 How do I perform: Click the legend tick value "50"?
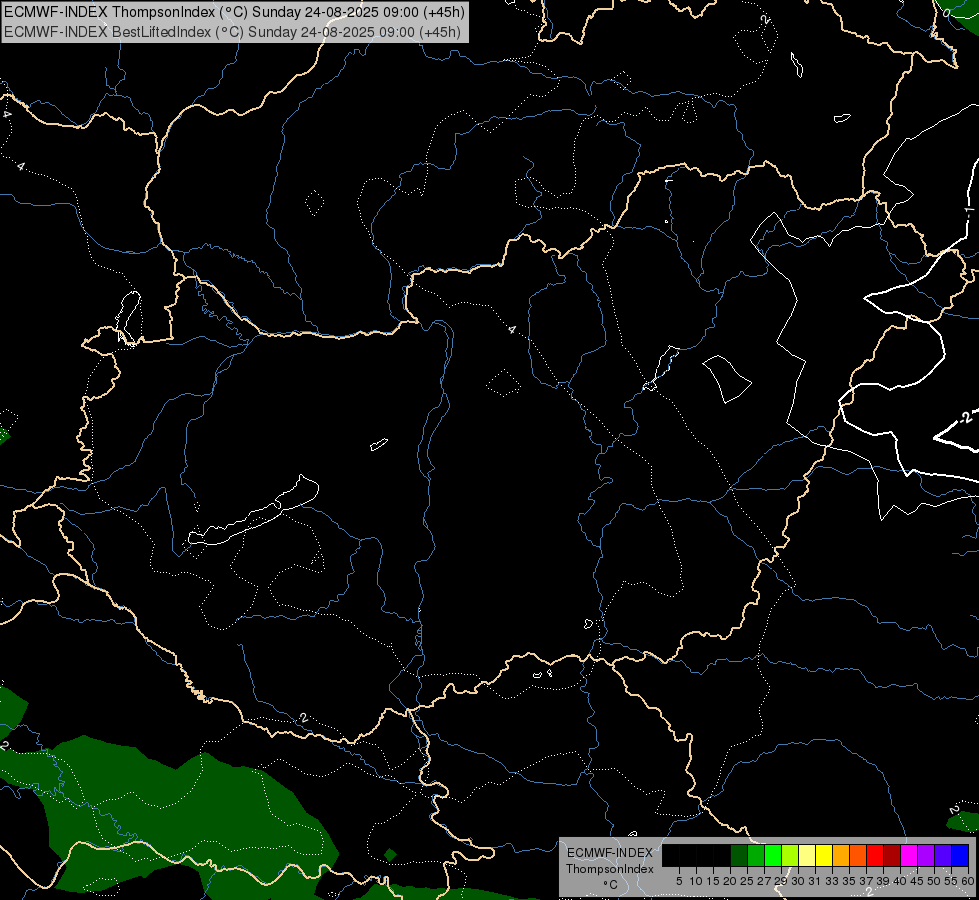click(x=933, y=881)
